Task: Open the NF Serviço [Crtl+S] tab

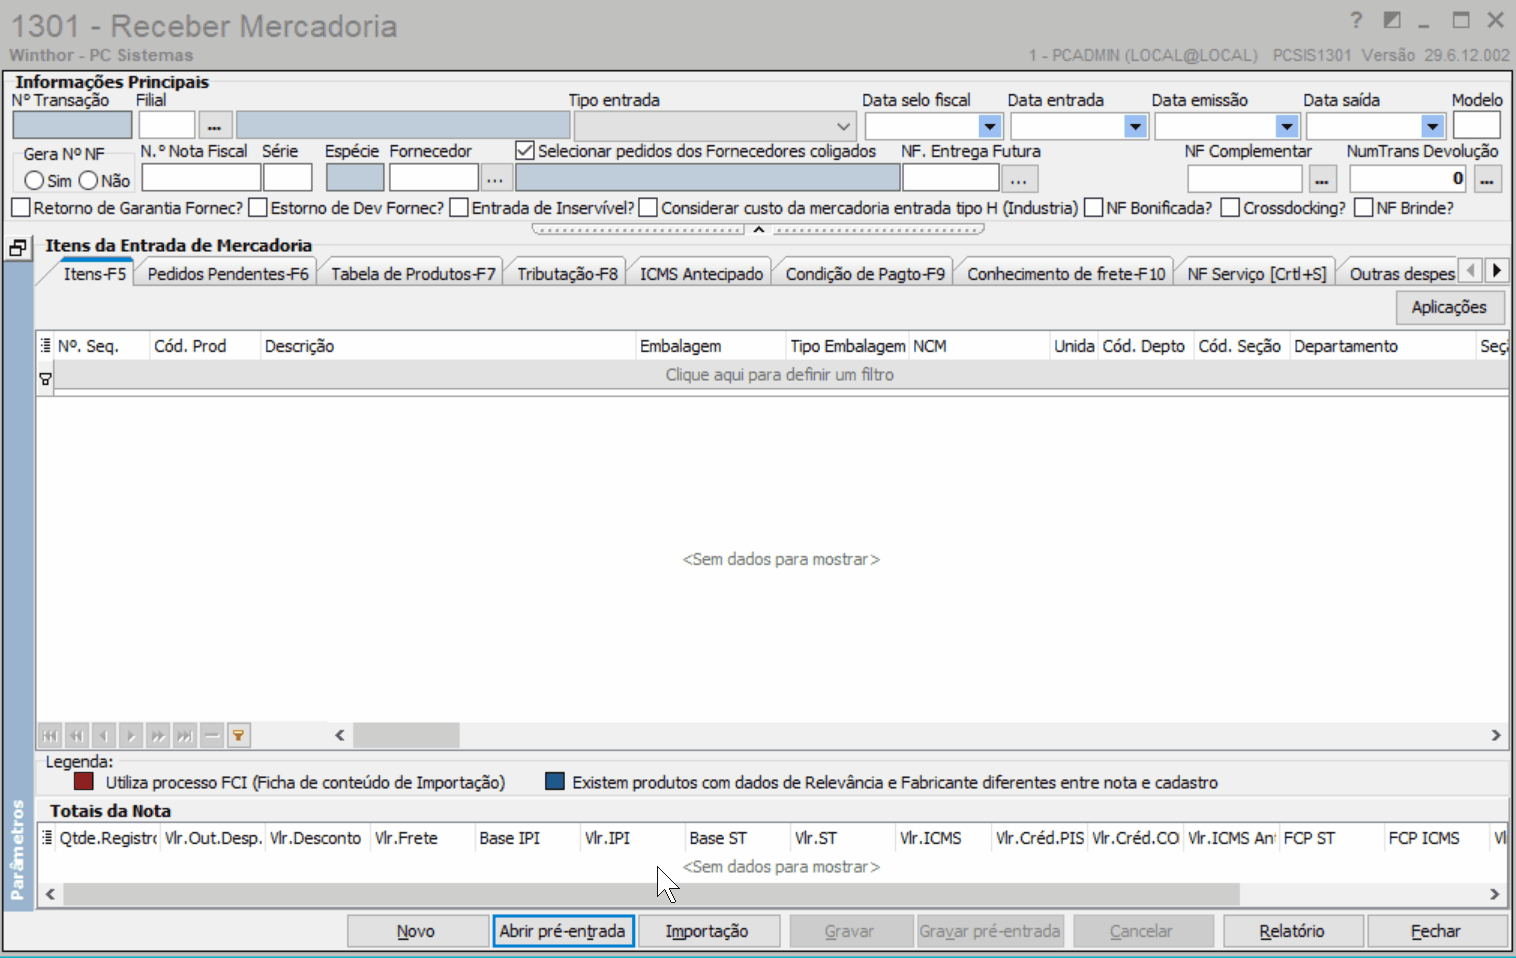Action: pyautogui.click(x=1257, y=274)
